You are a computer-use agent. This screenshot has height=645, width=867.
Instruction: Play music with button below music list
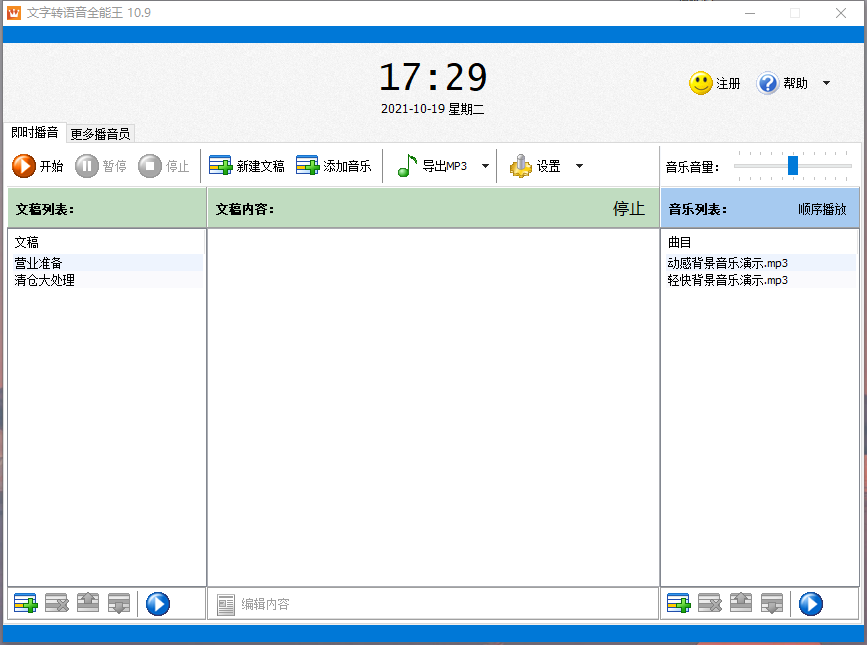[810, 603]
